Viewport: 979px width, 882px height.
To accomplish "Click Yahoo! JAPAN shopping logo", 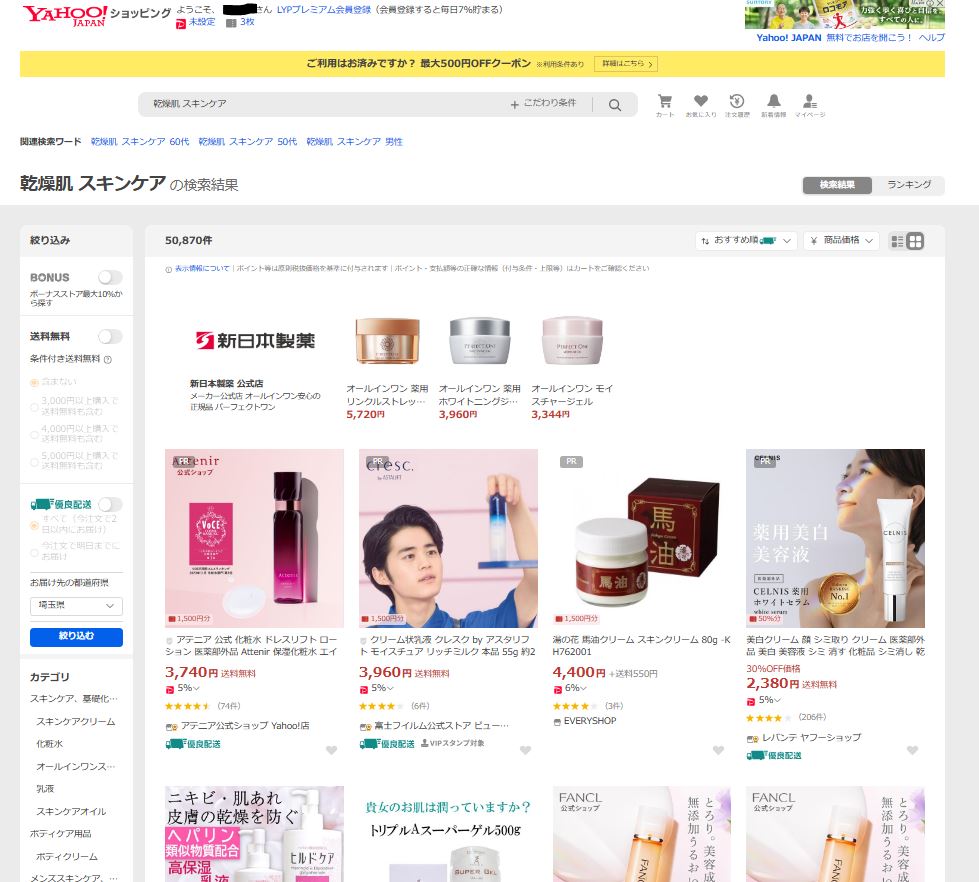I will point(97,16).
